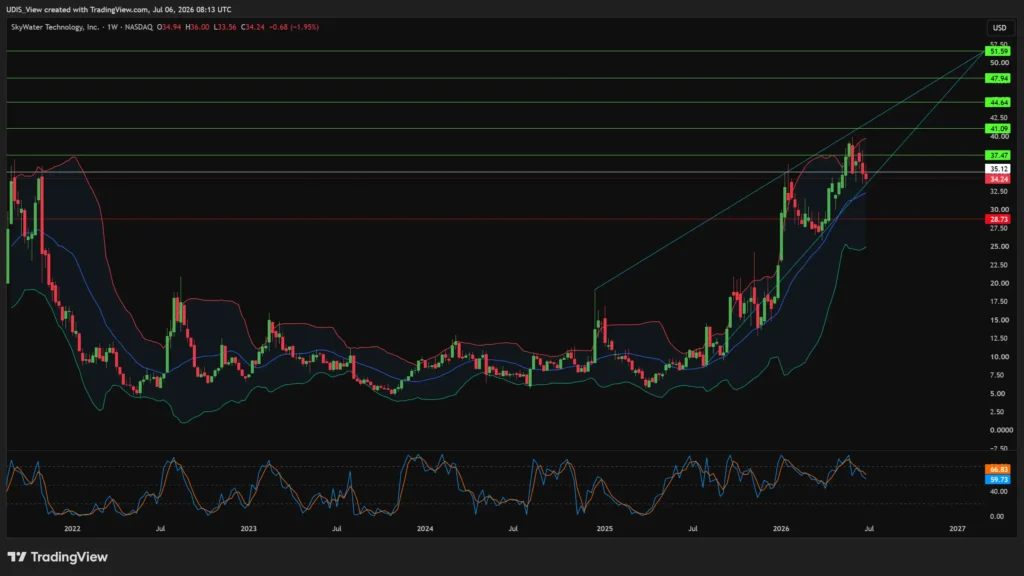Click the 2024 time axis label
Screen dimensions: 1024x576
pos(425,528)
